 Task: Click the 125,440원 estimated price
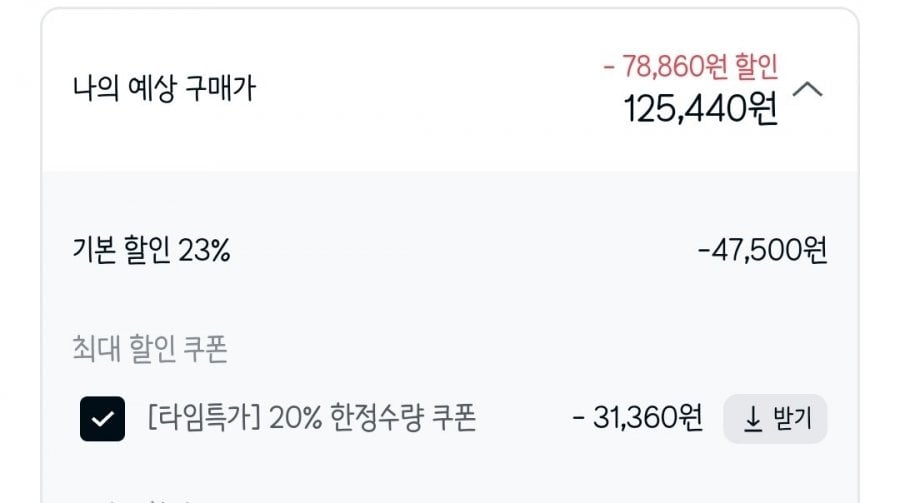(x=700, y=109)
